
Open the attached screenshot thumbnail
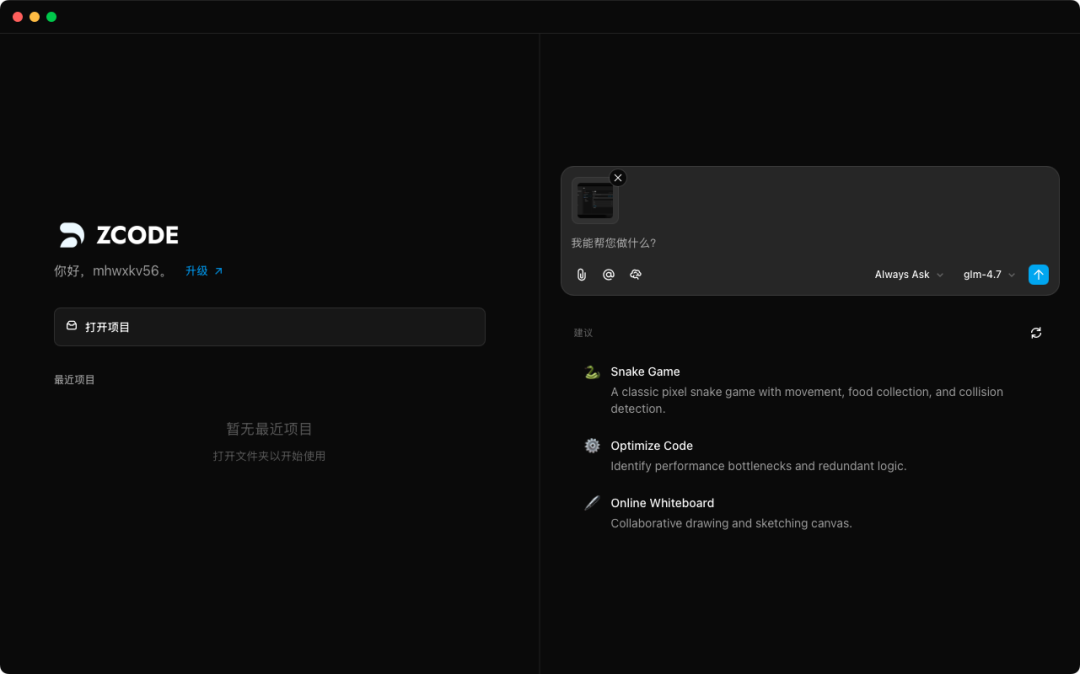click(x=595, y=201)
